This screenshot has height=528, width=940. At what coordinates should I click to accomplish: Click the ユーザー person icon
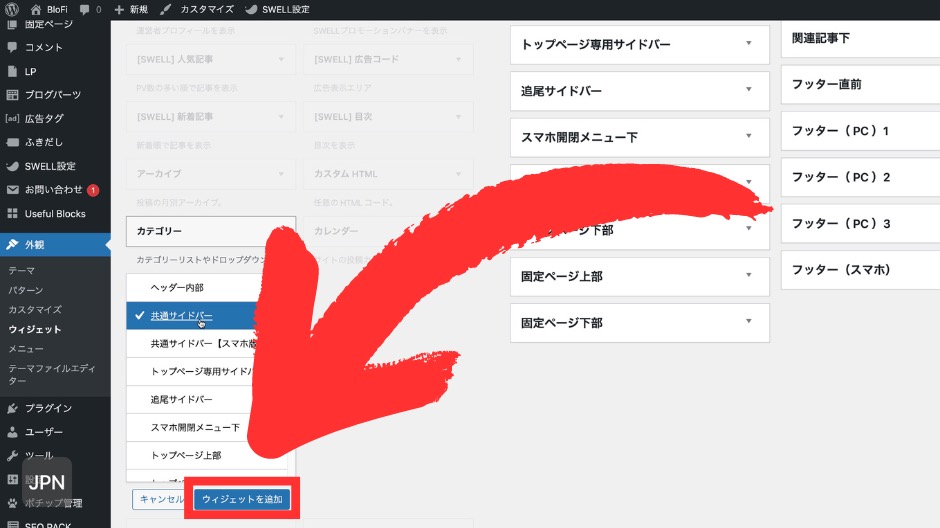(12, 432)
